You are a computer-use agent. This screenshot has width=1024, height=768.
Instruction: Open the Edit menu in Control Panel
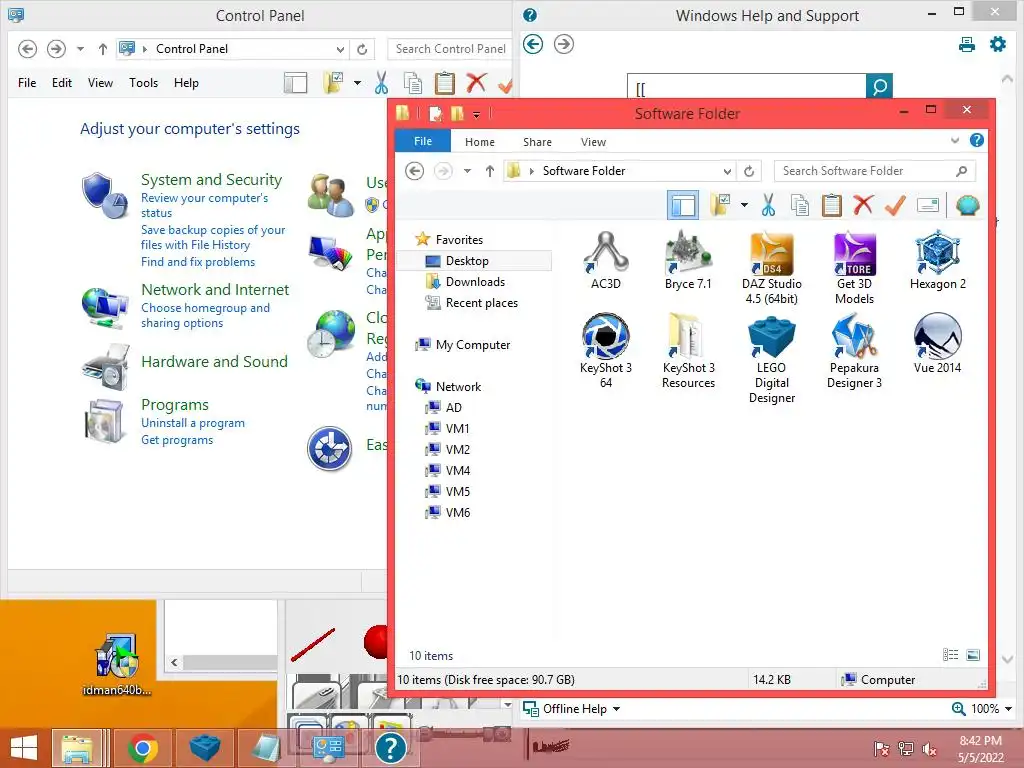(61, 83)
